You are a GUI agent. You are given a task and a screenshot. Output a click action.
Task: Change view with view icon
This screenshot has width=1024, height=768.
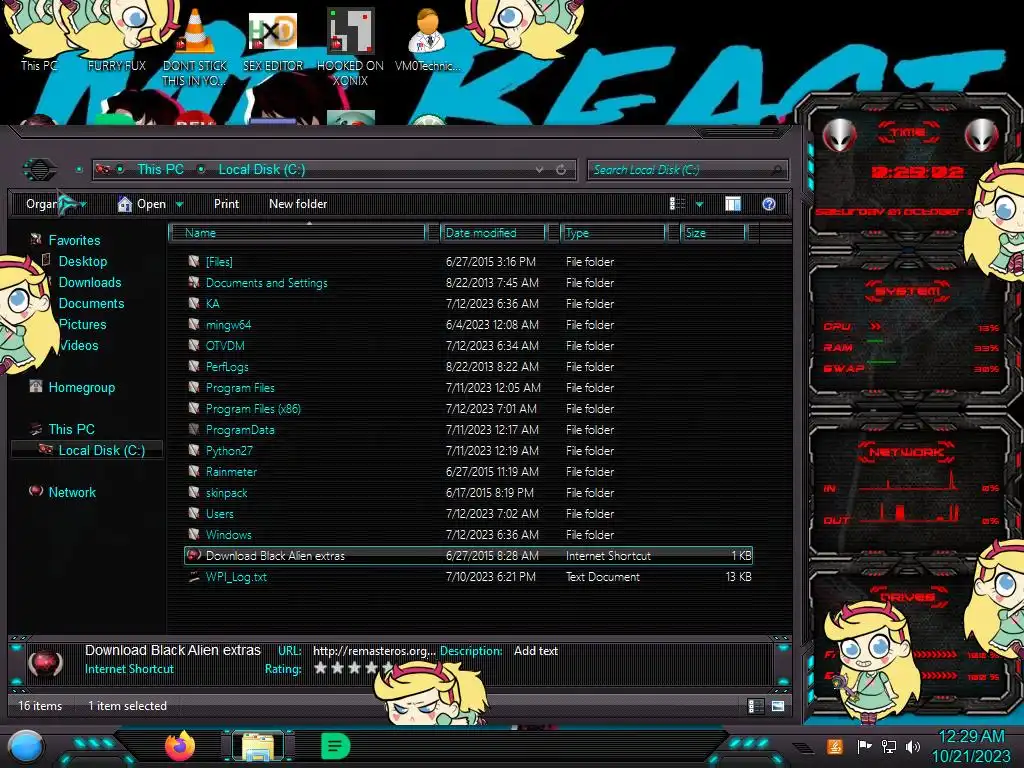[x=678, y=204]
